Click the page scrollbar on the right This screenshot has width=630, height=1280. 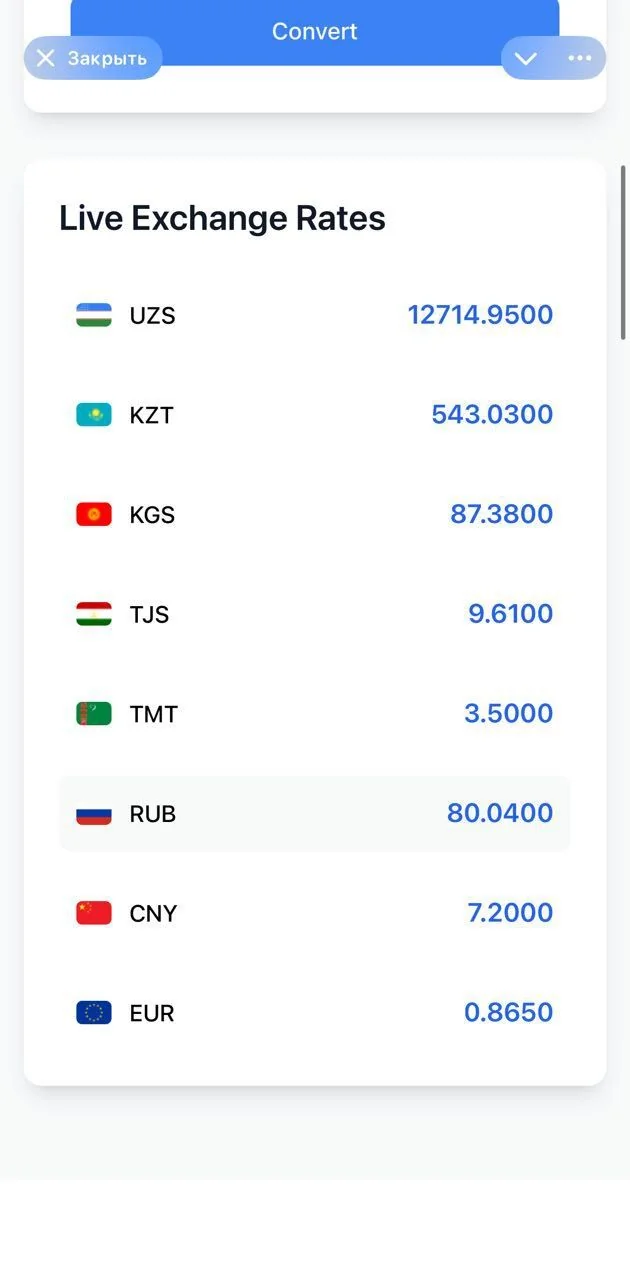(x=624, y=253)
